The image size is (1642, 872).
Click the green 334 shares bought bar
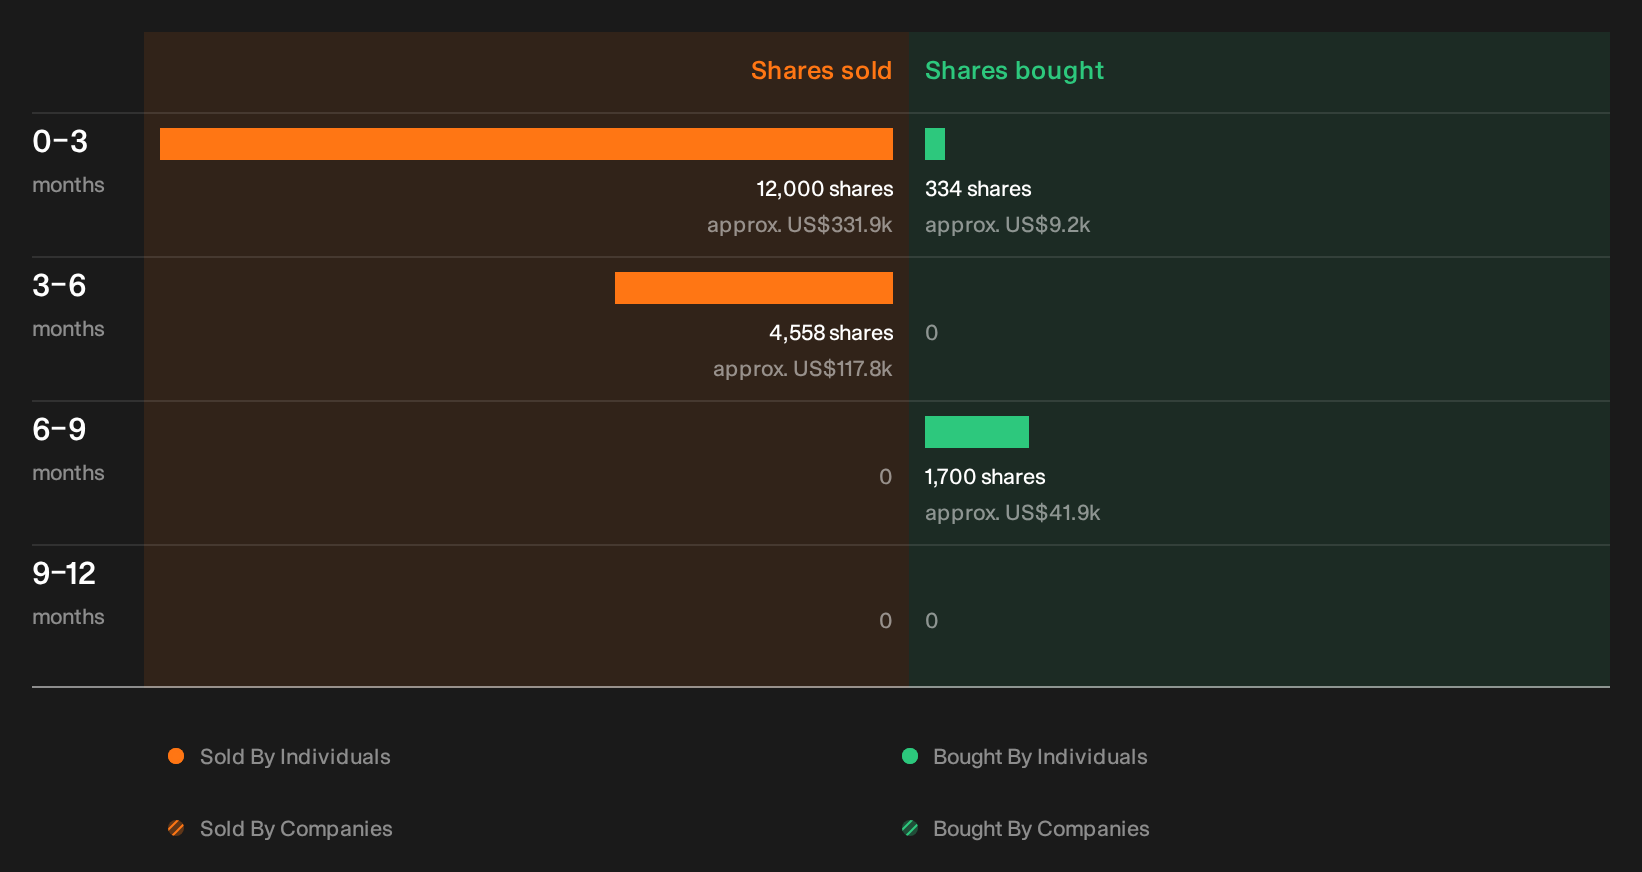point(935,144)
